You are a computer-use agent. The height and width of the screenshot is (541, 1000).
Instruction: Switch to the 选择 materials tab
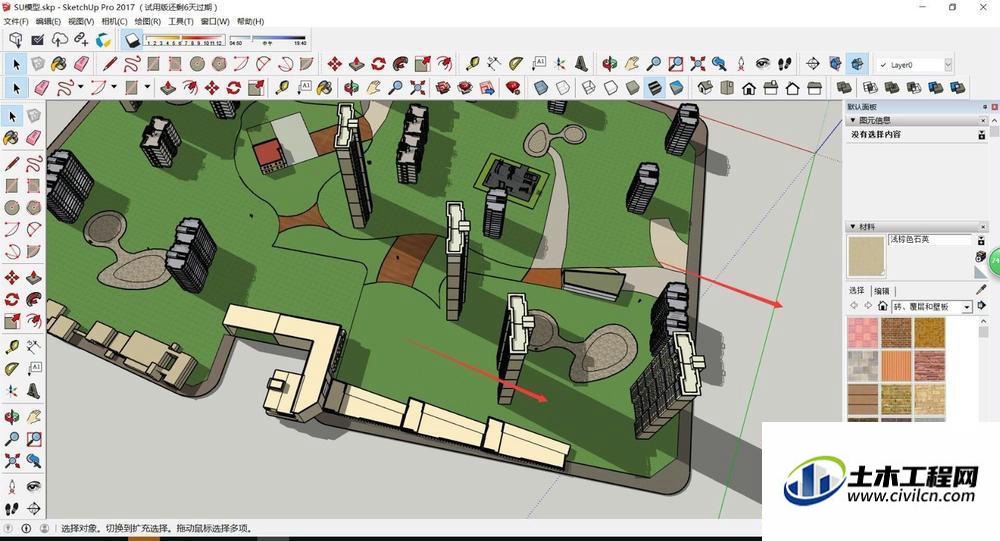(857, 290)
